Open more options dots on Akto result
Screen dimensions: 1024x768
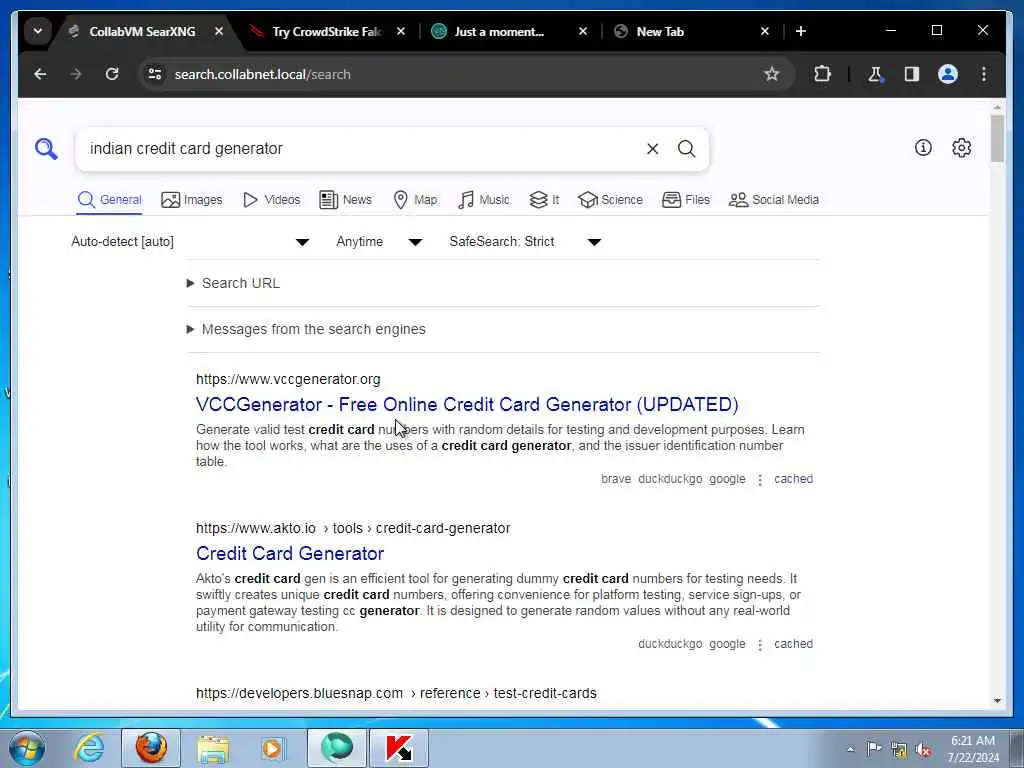[x=760, y=645]
